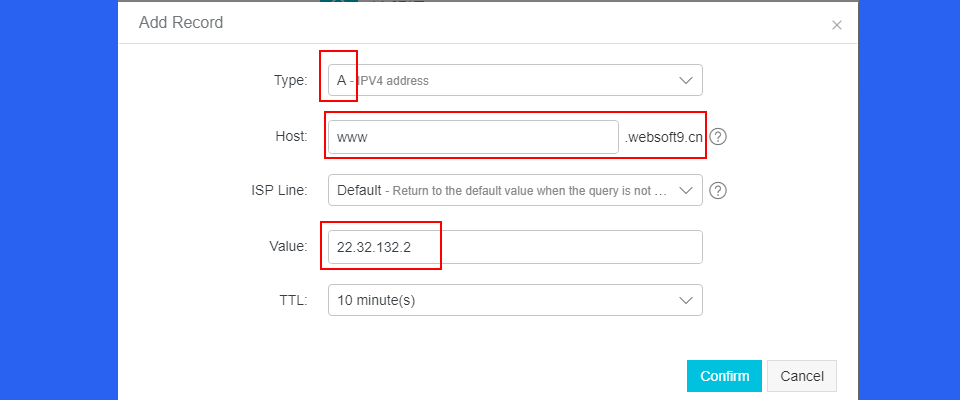The height and width of the screenshot is (400, 960).
Task: Expand the ISP Line chevron arrow
Action: [686, 191]
